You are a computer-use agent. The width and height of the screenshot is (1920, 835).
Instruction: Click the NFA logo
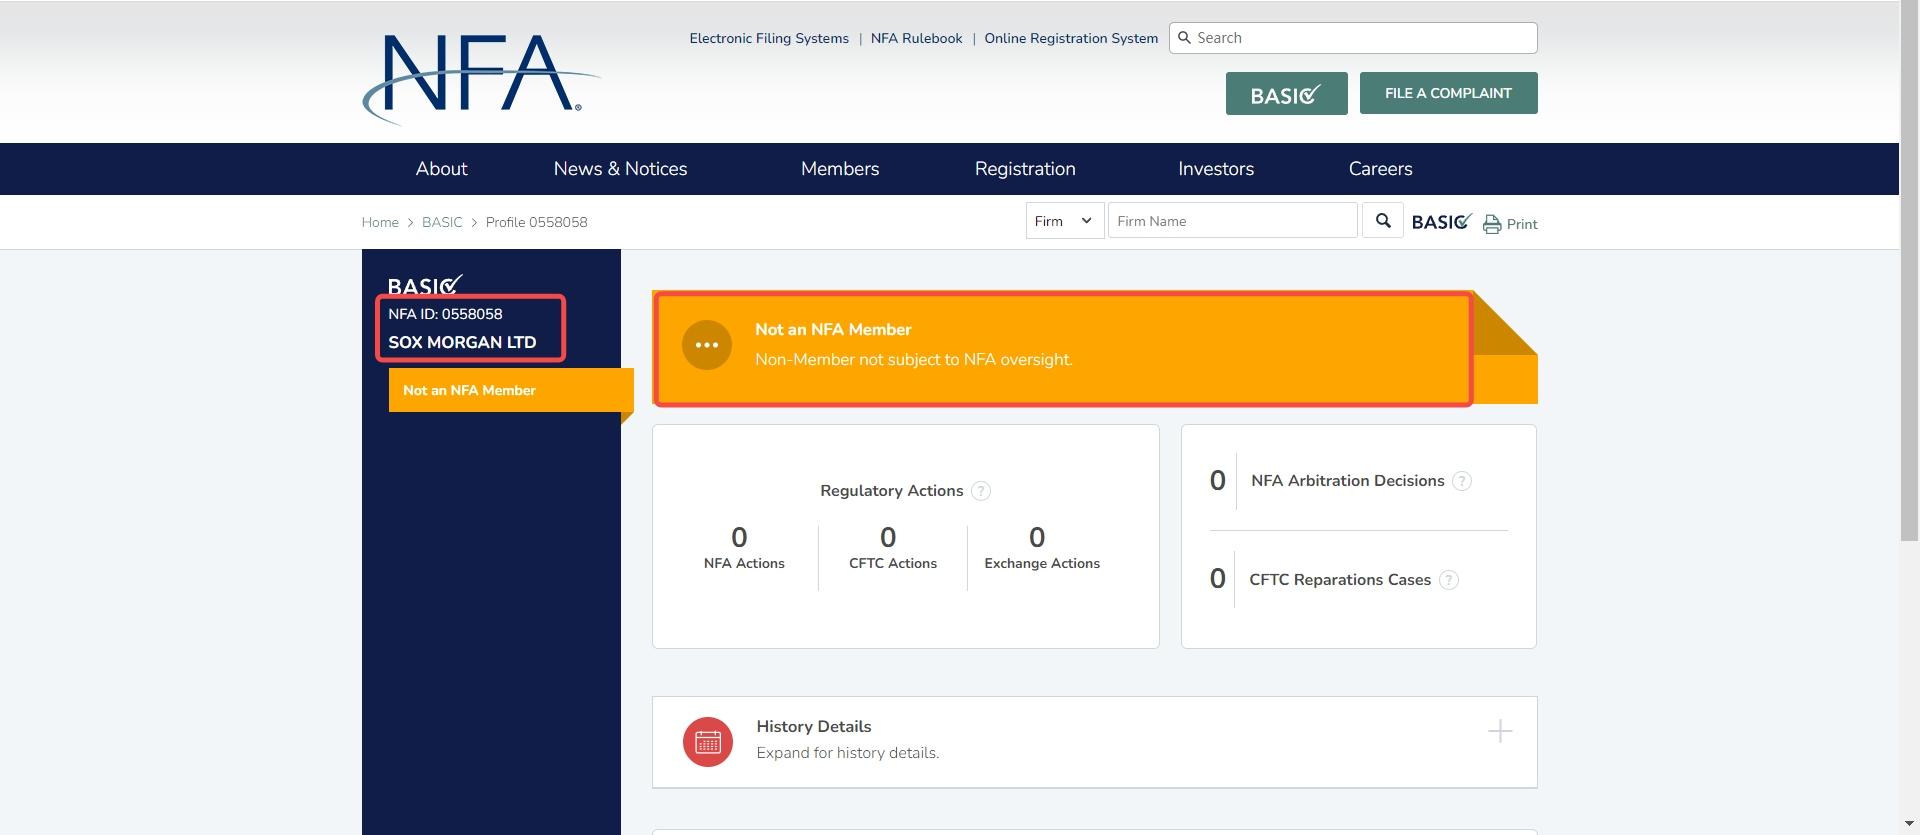[481, 79]
